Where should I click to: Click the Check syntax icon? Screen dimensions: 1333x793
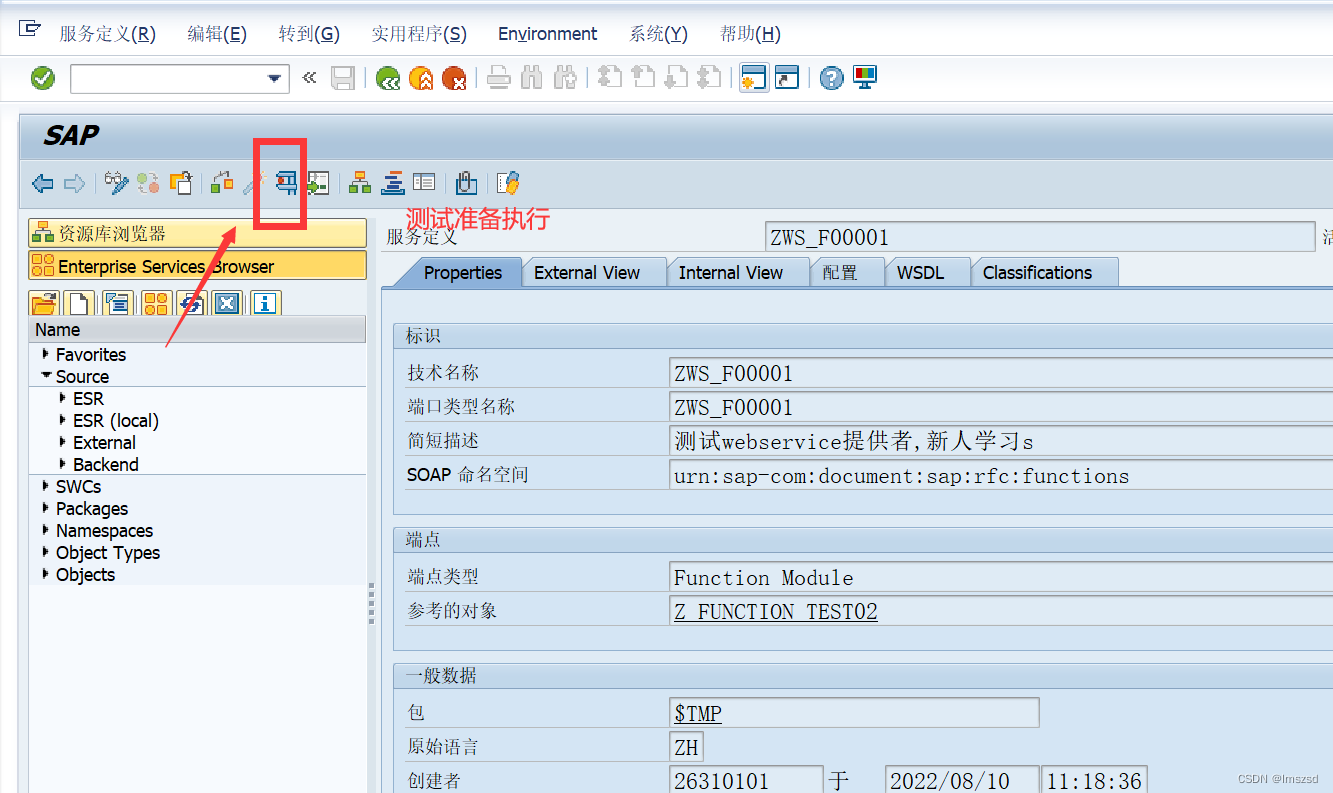point(222,183)
